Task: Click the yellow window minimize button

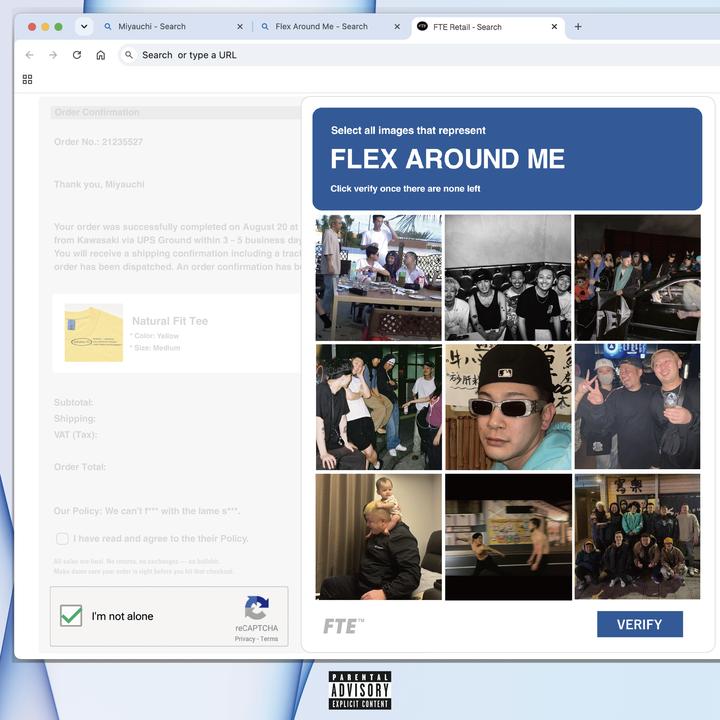Action: tap(45, 27)
